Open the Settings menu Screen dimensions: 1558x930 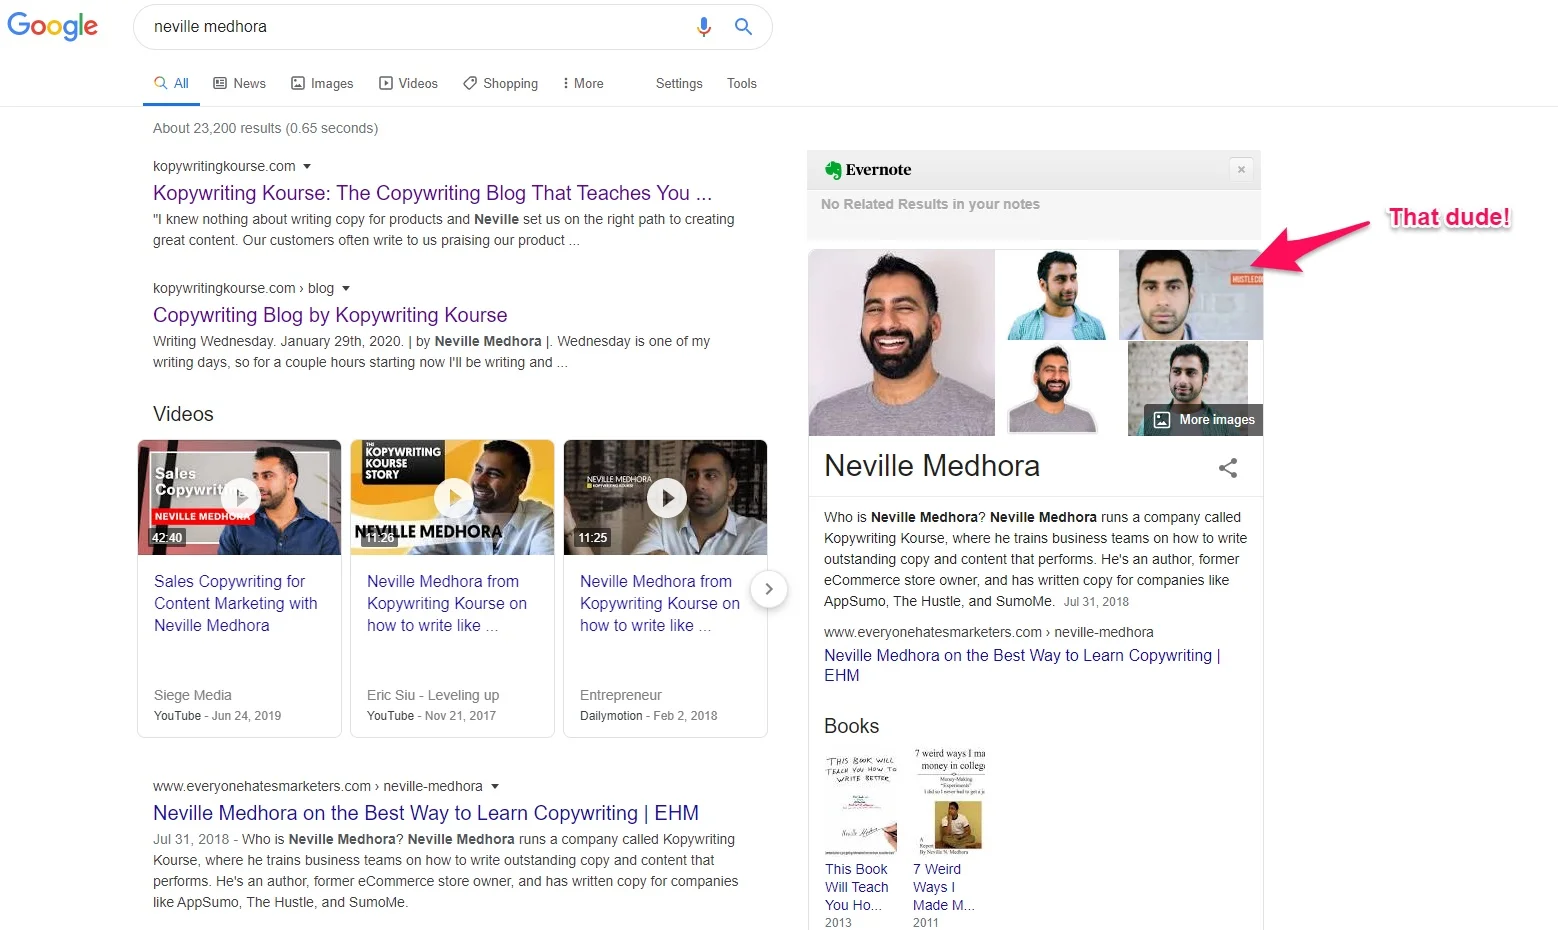tap(679, 83)
